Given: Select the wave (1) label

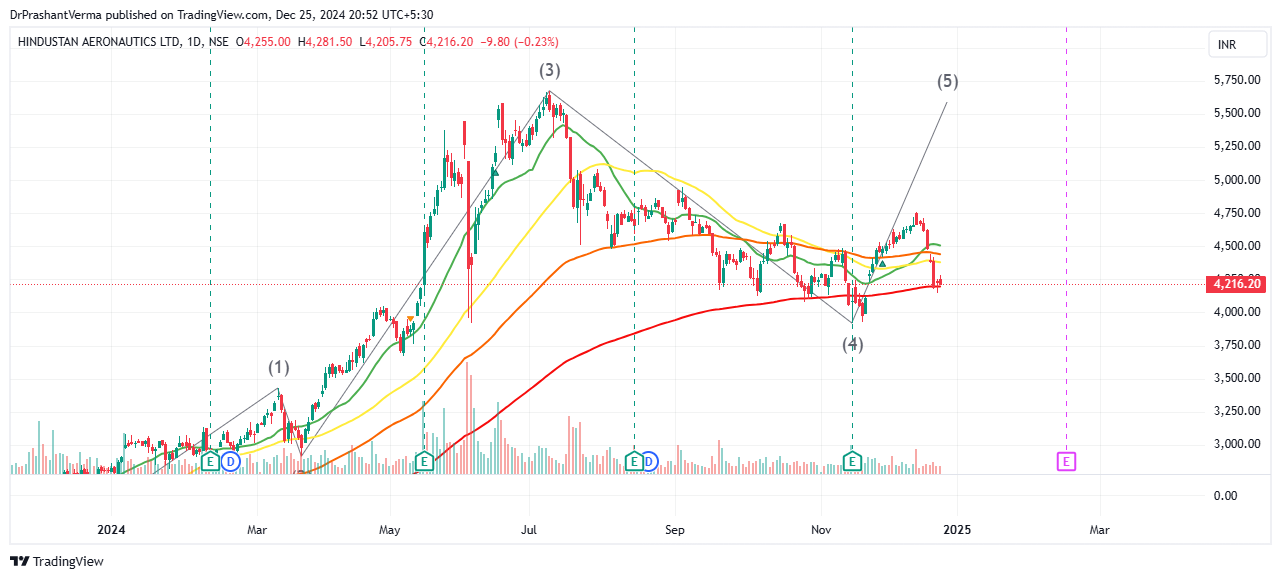Looking at the screenshot, I should click(278, 367).
